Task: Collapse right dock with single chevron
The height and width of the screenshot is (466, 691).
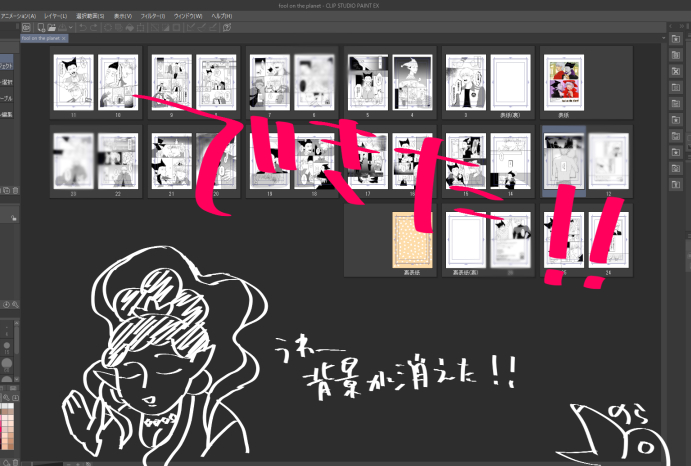Action: pyautogui.click(x=671, y=26)
